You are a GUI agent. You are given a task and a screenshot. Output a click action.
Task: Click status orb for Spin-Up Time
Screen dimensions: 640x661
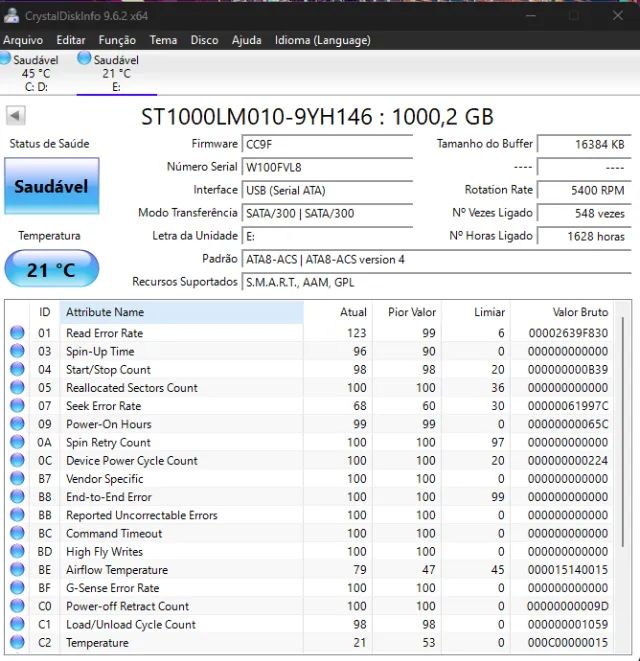tap(17, 351)
